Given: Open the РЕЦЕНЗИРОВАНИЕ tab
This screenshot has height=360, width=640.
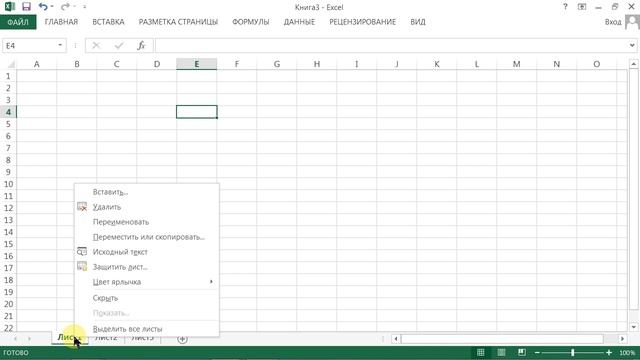Looking at the screenshot, I should pos(362,22).
